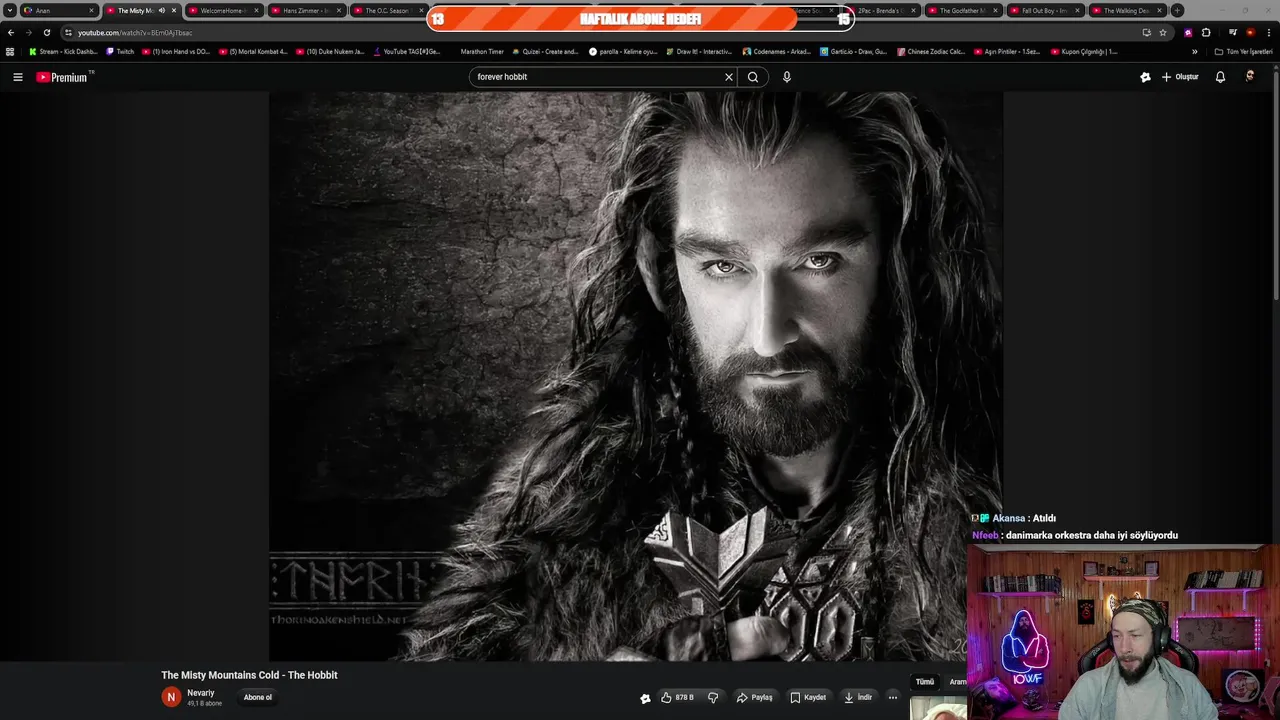Open more actions three-dot menu

[x=893, y=697]
